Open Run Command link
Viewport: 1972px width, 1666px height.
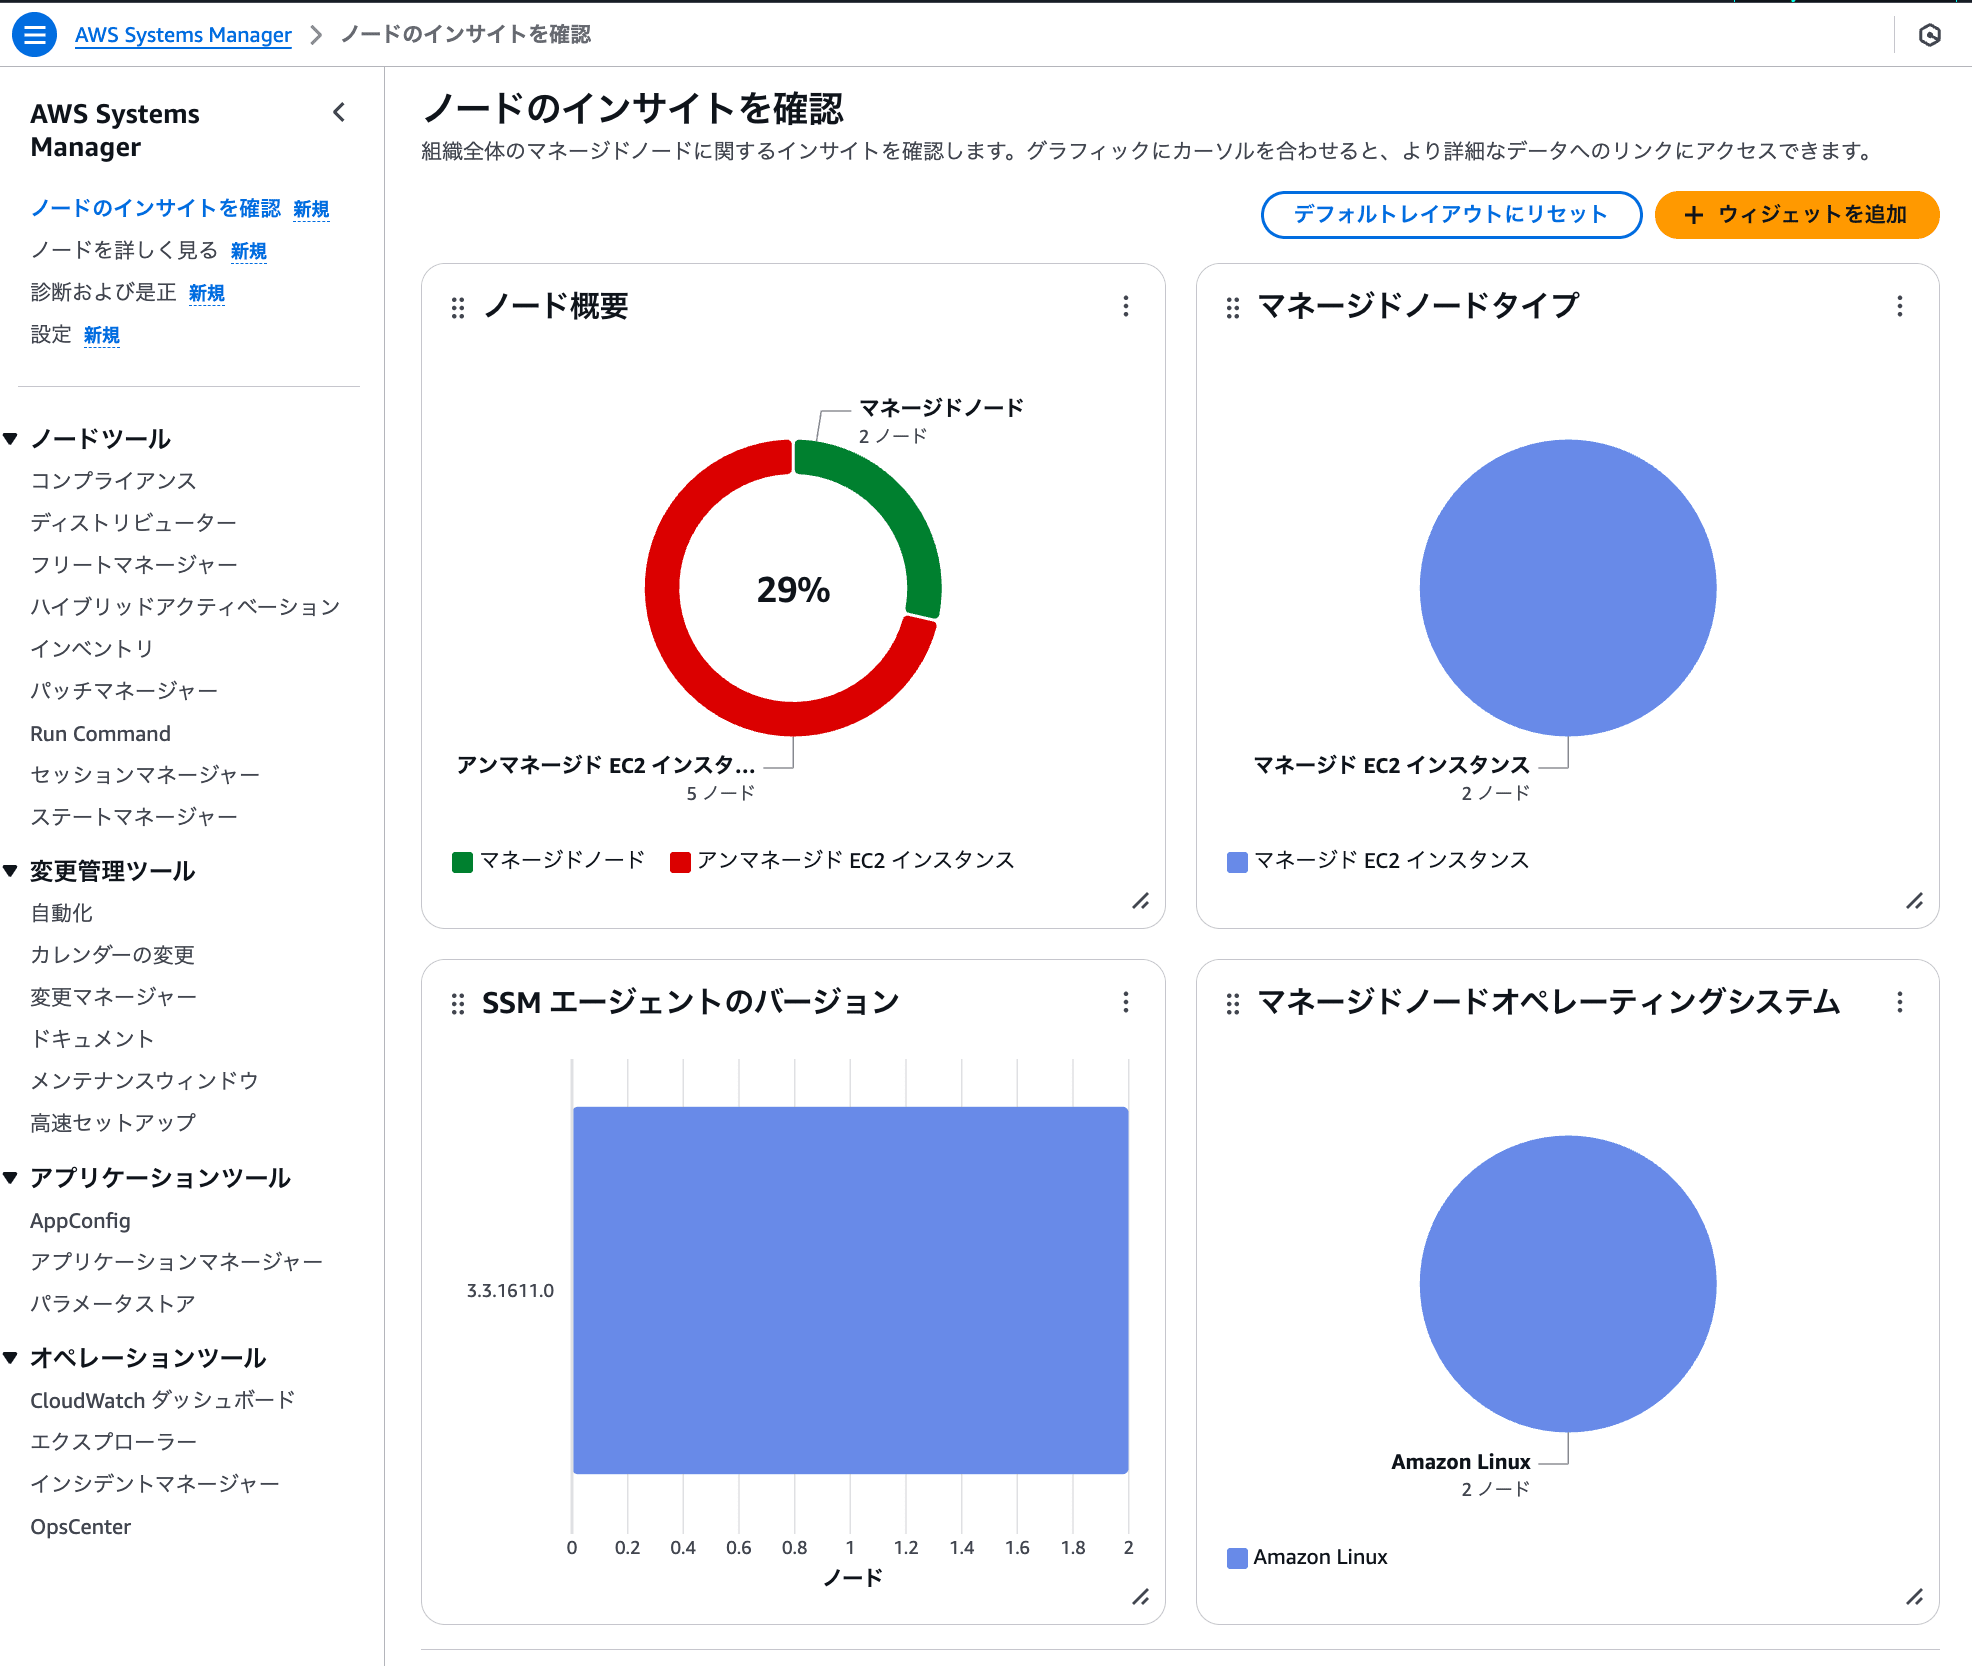tap(100, 733)
